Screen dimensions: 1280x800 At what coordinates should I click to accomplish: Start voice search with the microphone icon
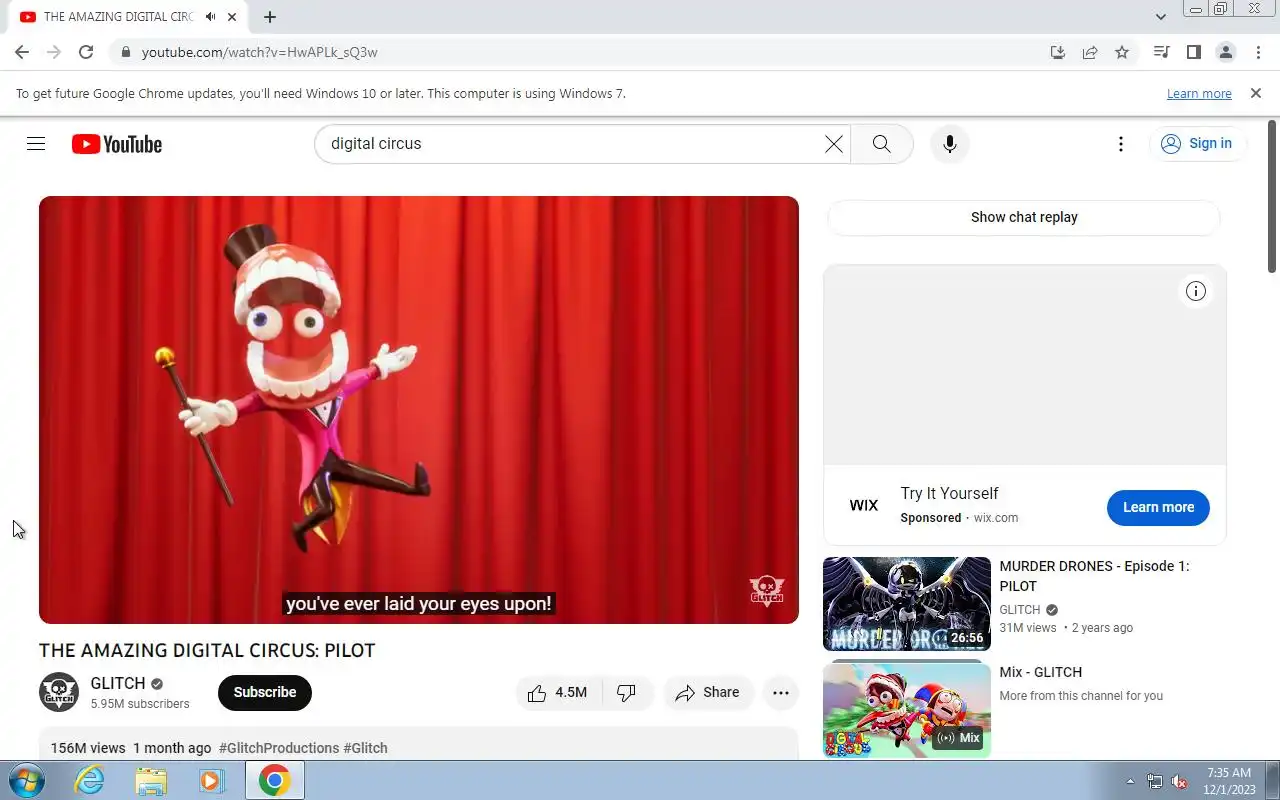pyautogui.click(x=950, y=144)
